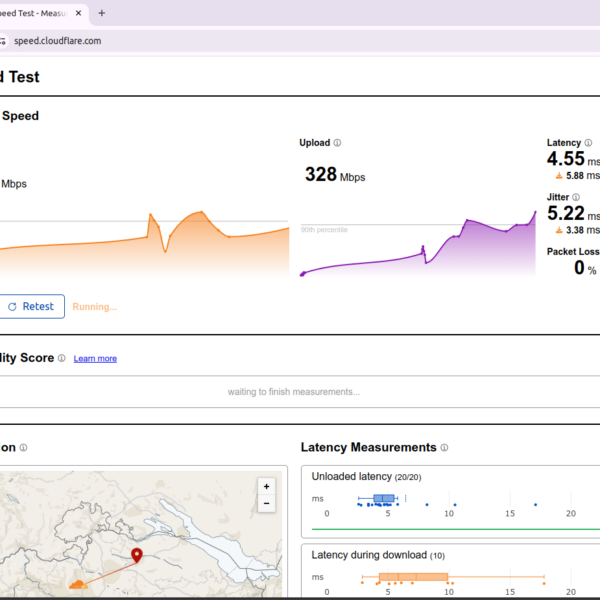Click the orange Cloudflare cloud marker on map

[x=76, y=583]
